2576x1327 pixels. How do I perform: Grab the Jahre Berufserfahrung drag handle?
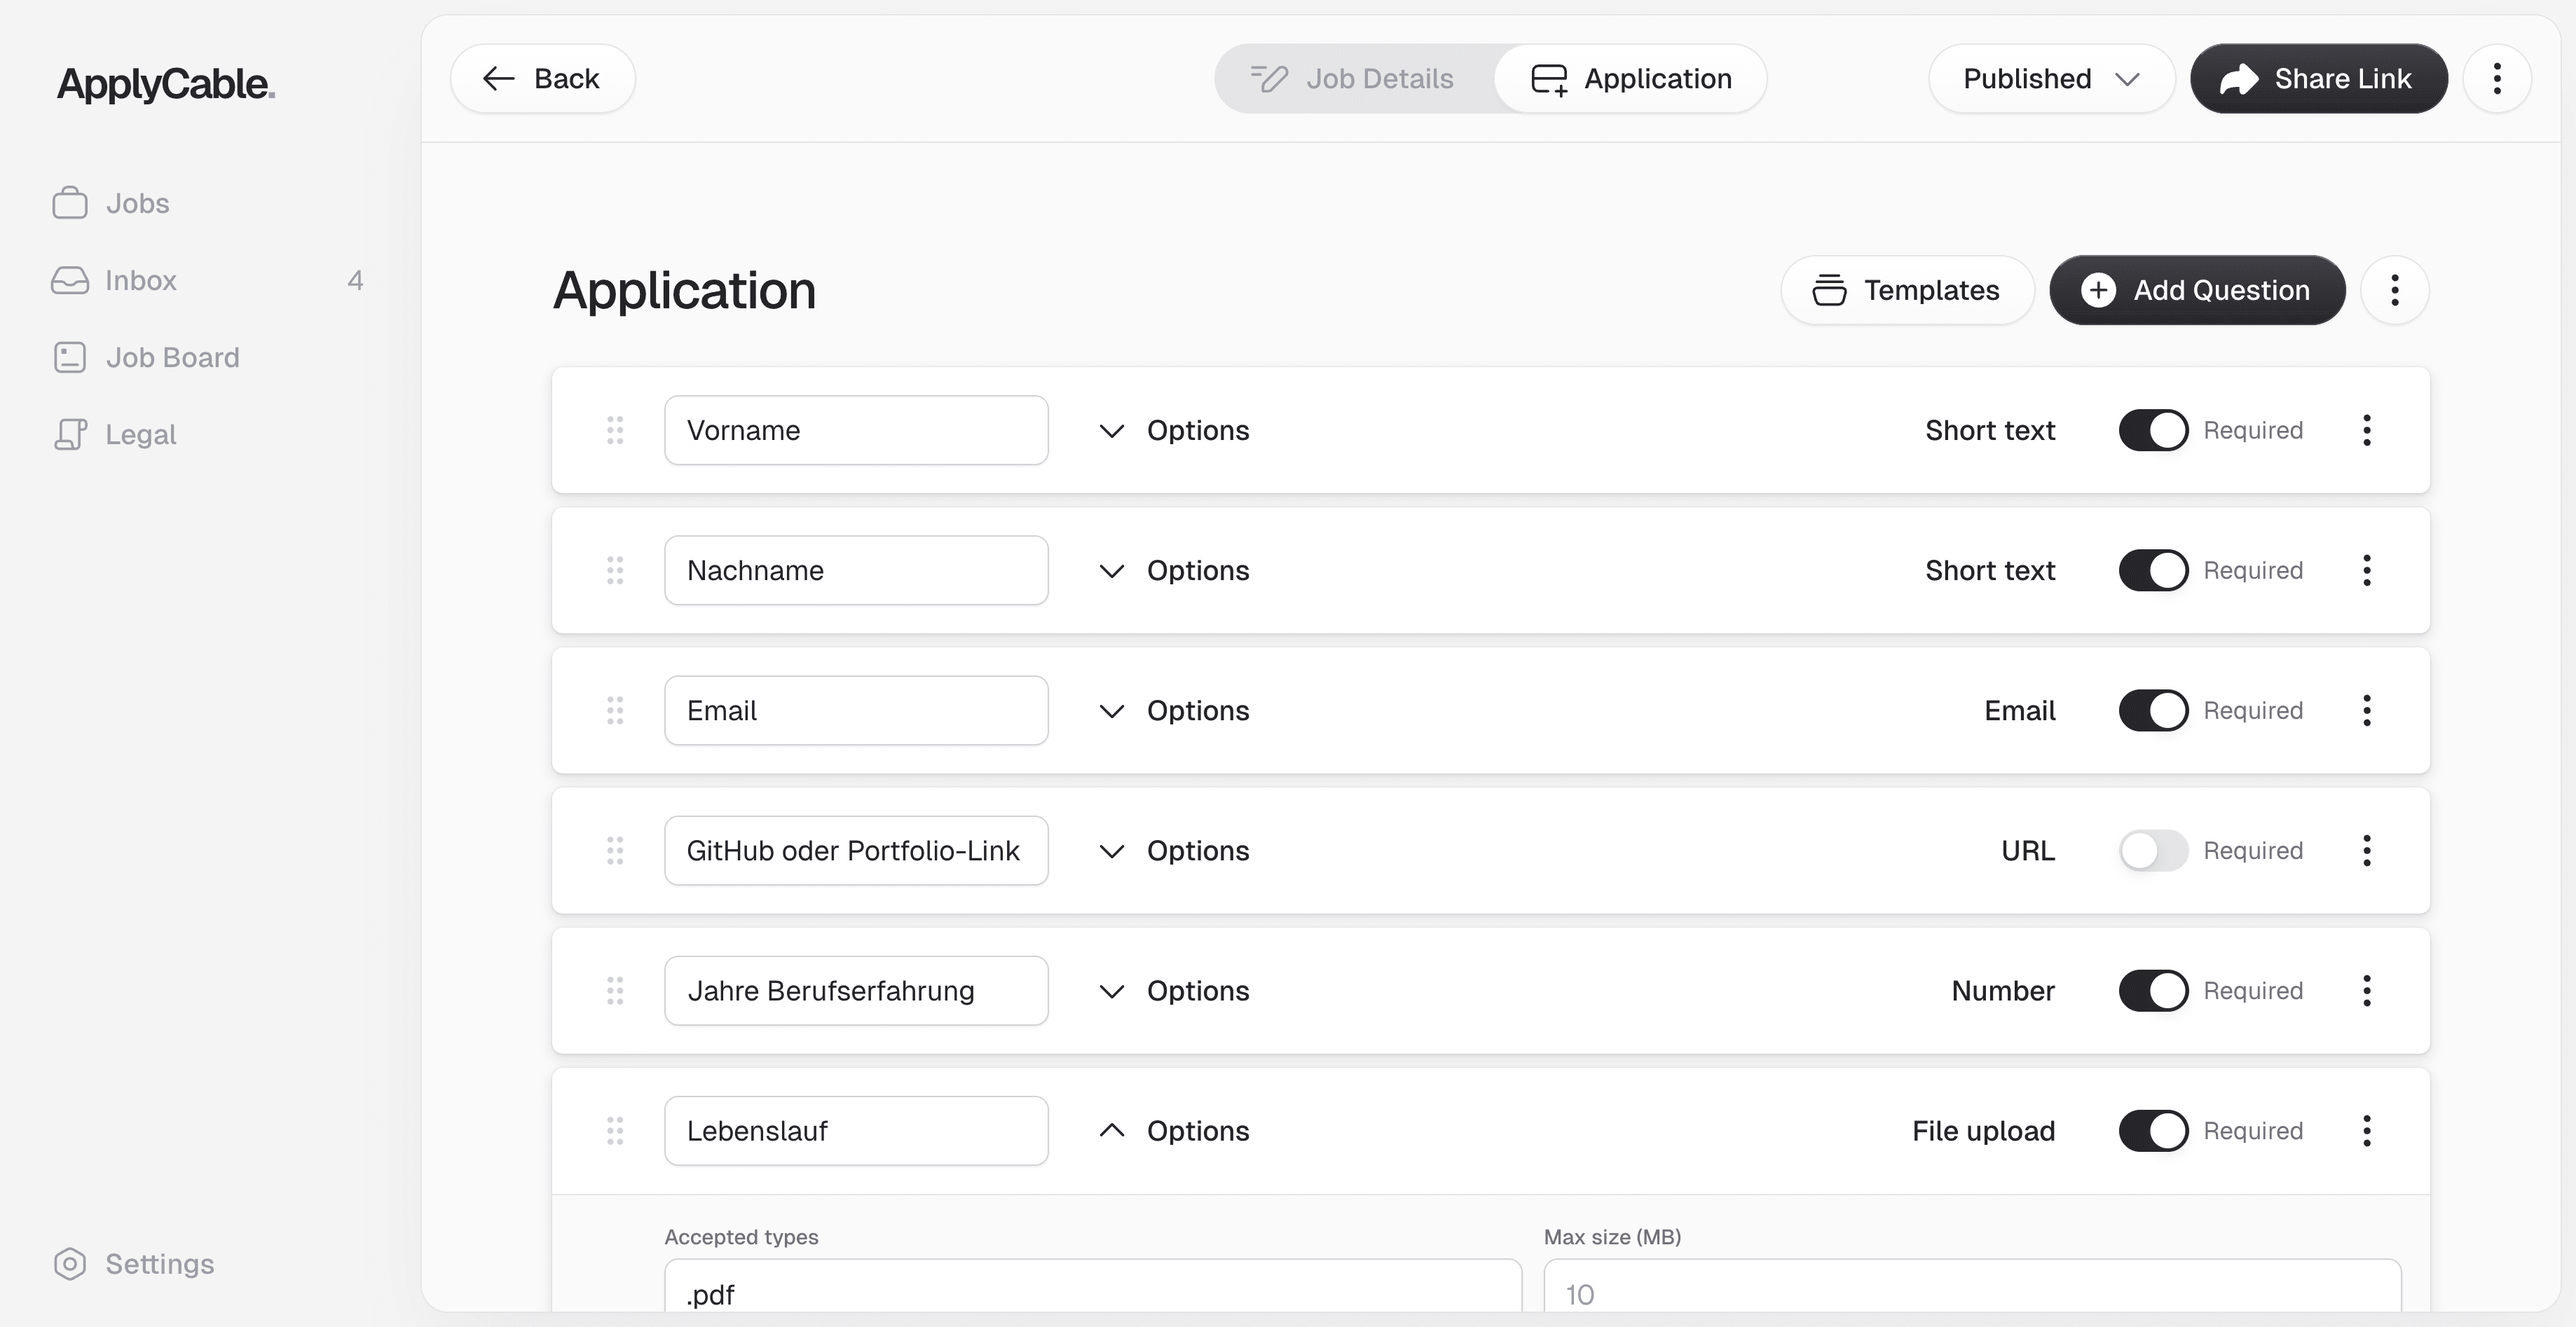[x=615, y=990]
